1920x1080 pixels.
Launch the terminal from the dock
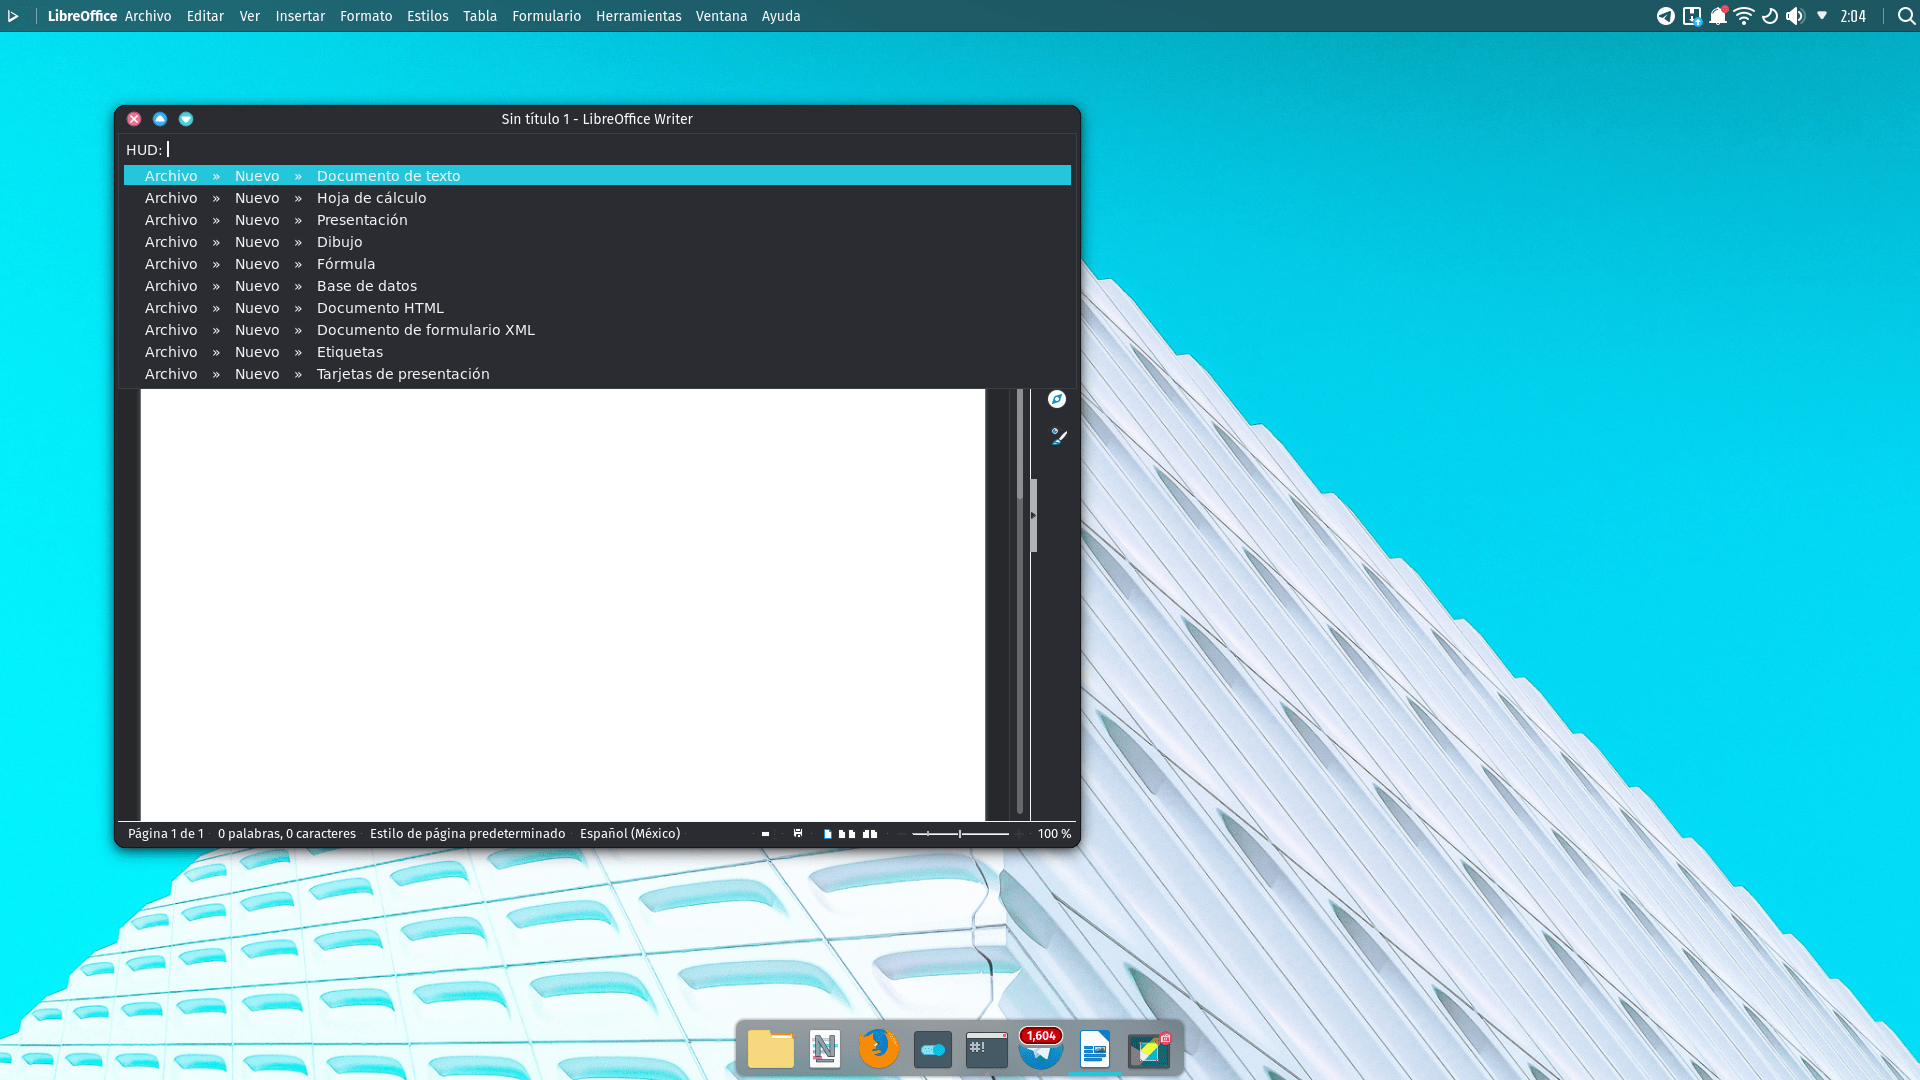tap(987, 1050)
